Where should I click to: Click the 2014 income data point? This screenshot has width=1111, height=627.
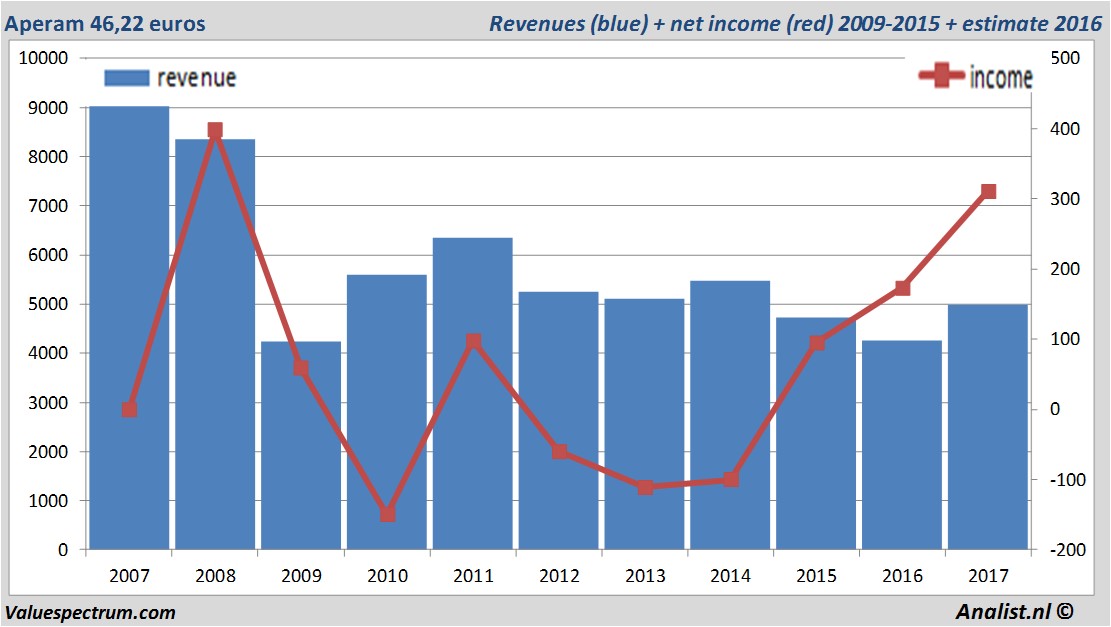pyautogui.click(x=731, y=480)
